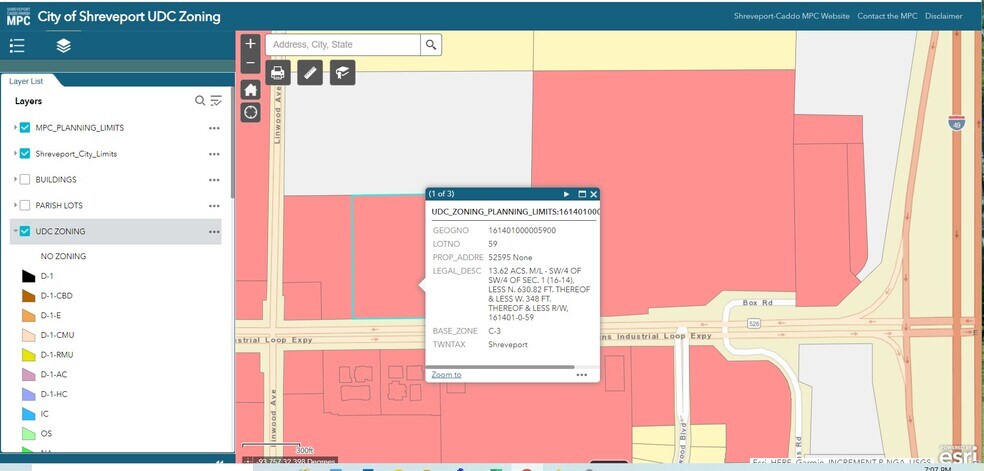984x471 pixels.
Task: Click the D-1-CBD brown legend swatch
Action: pyautogui.click(x=27, y=296)
